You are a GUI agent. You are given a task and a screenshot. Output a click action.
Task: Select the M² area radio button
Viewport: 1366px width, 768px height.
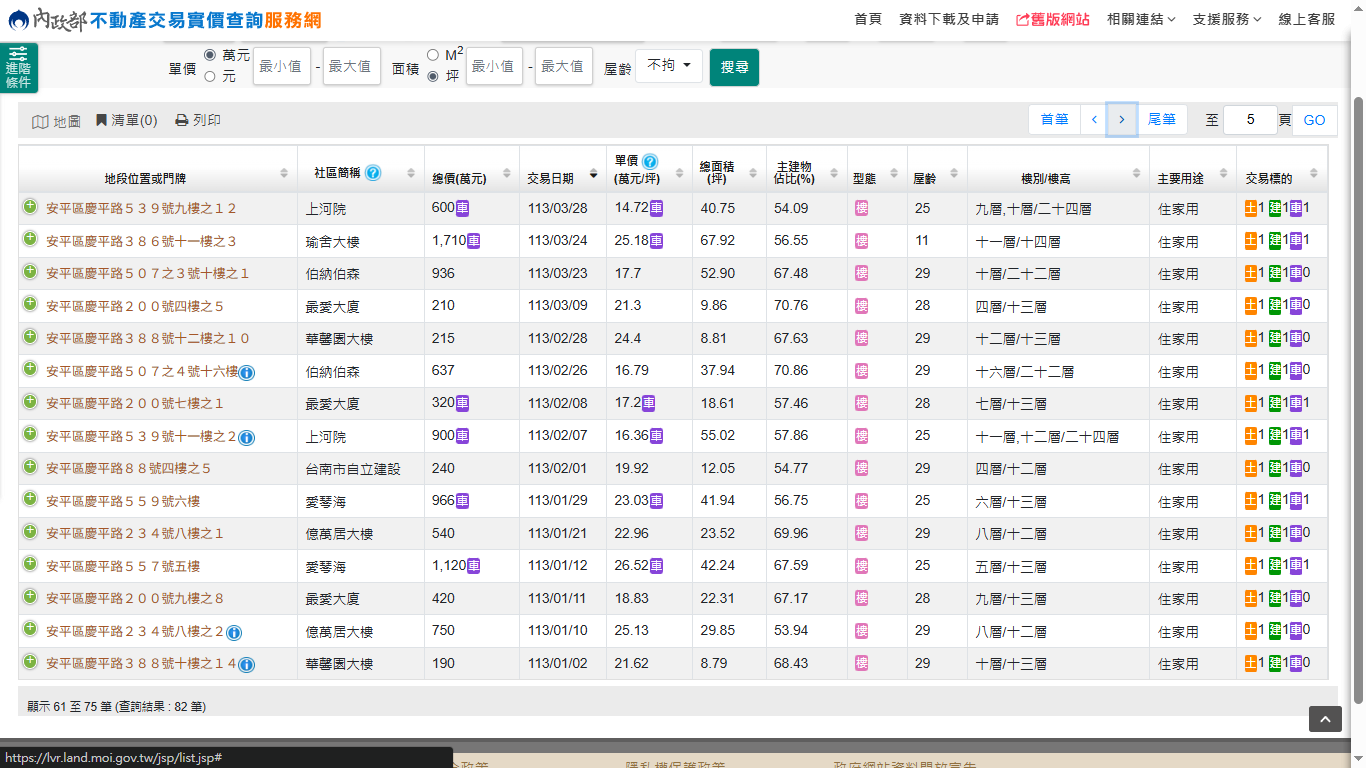pyautogui.click(x=433, y=55)
